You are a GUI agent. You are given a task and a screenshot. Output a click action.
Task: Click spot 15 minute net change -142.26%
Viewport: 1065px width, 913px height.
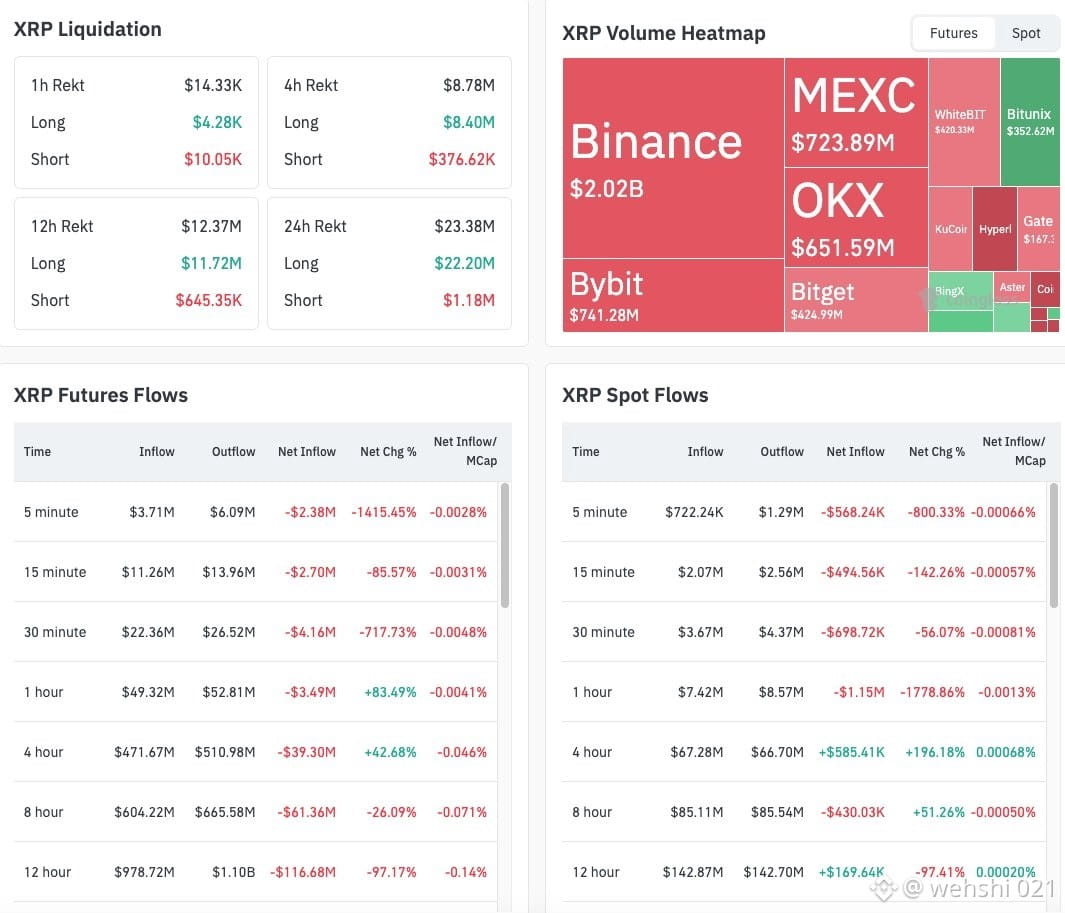click(936, 572)
